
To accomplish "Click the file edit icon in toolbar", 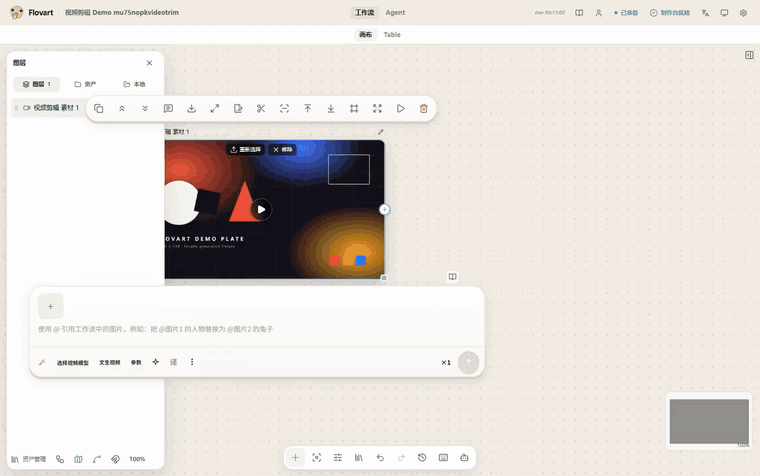I will click(x=238, y=109).
